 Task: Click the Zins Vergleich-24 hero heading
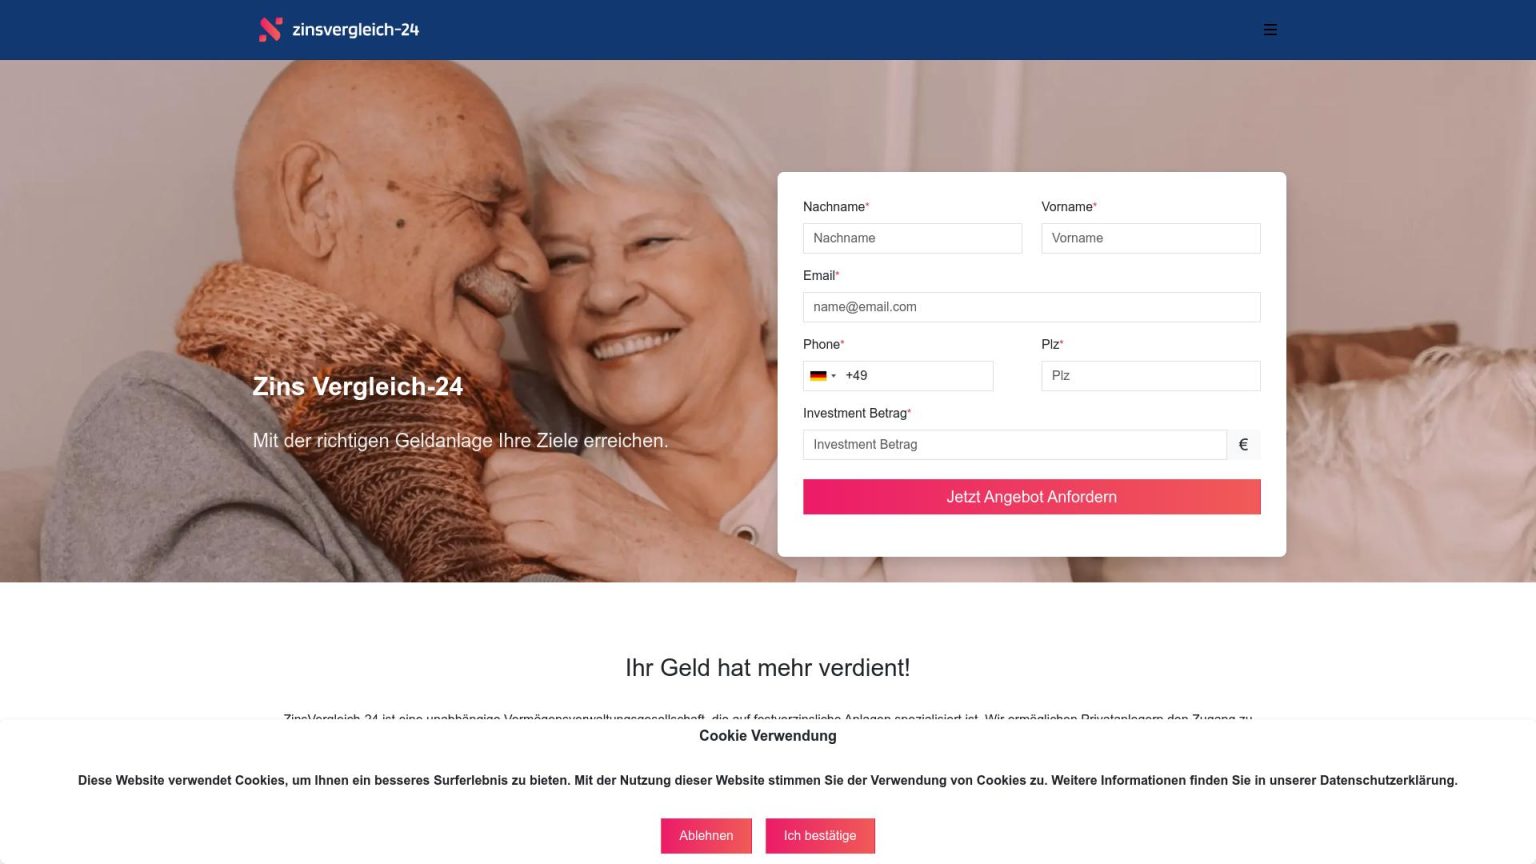[x=358, y=387]
